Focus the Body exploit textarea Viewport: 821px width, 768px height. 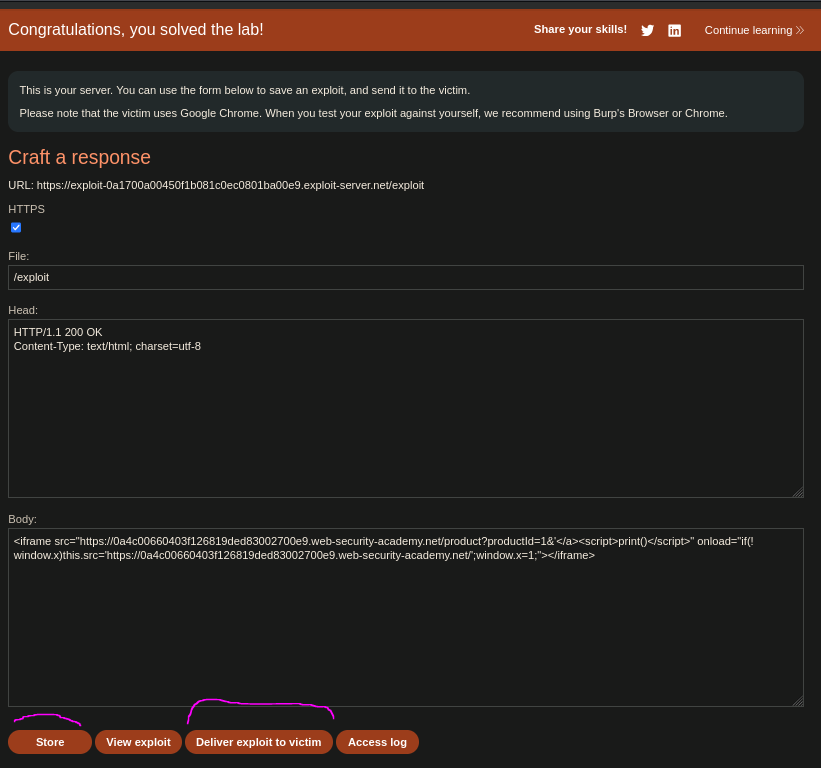click(x=406, y=617)
